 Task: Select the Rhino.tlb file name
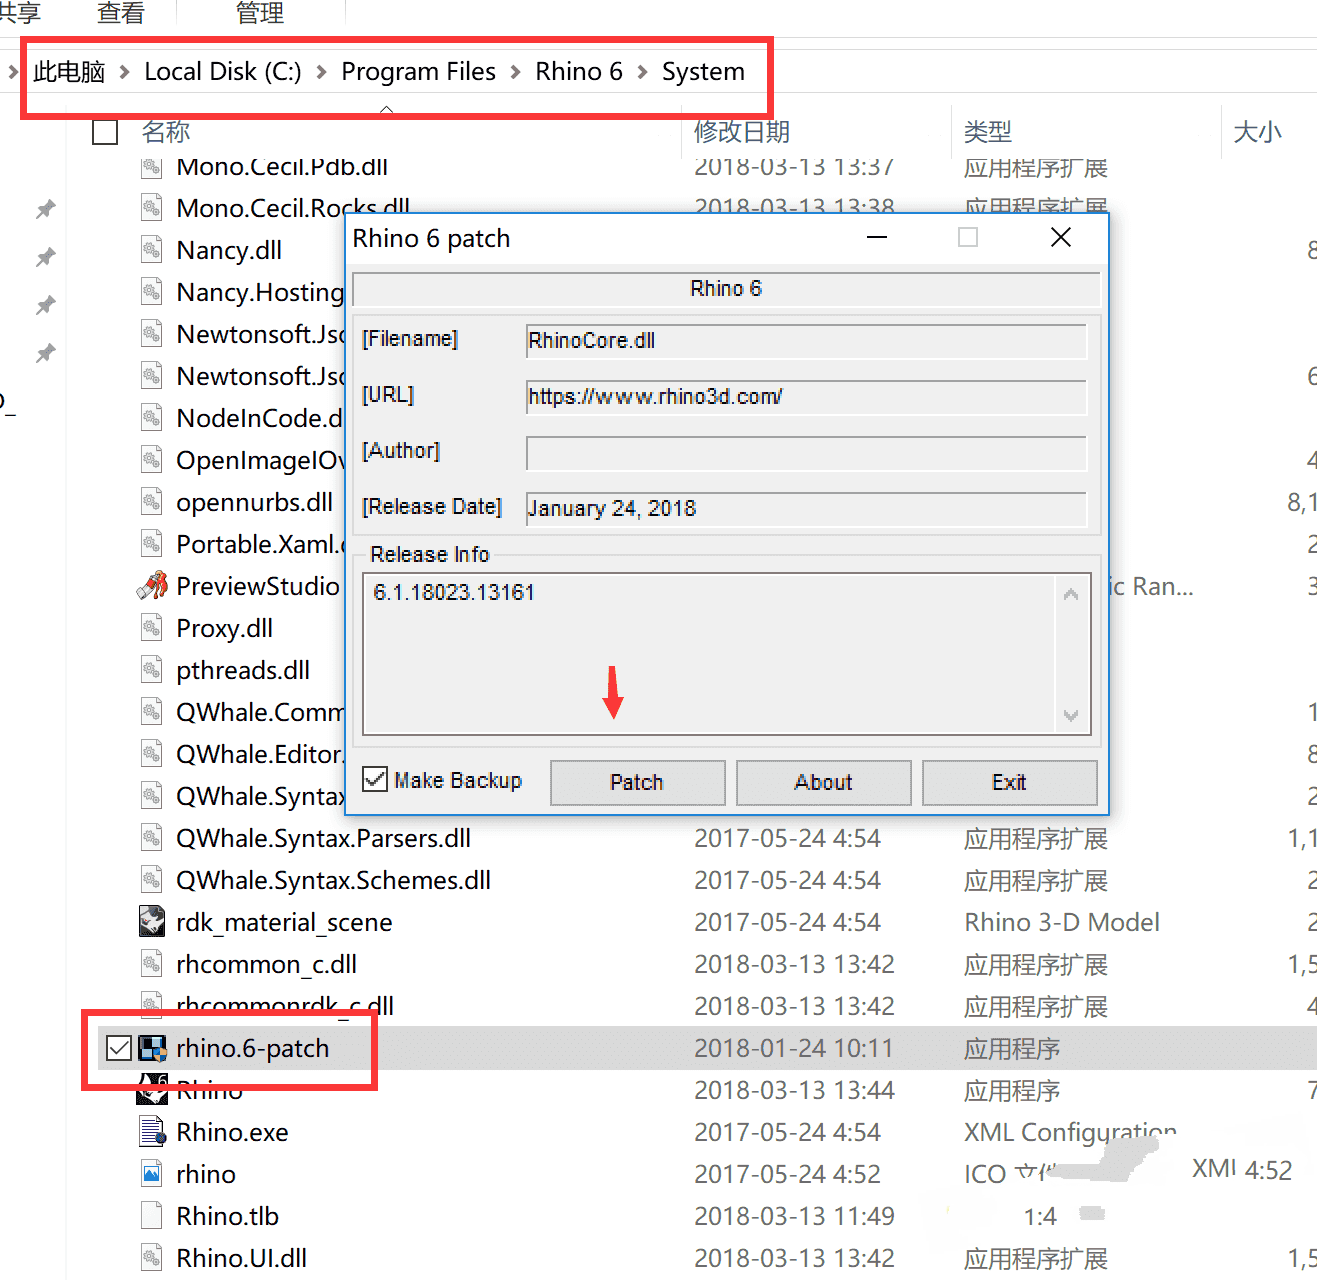point(227,1216)
